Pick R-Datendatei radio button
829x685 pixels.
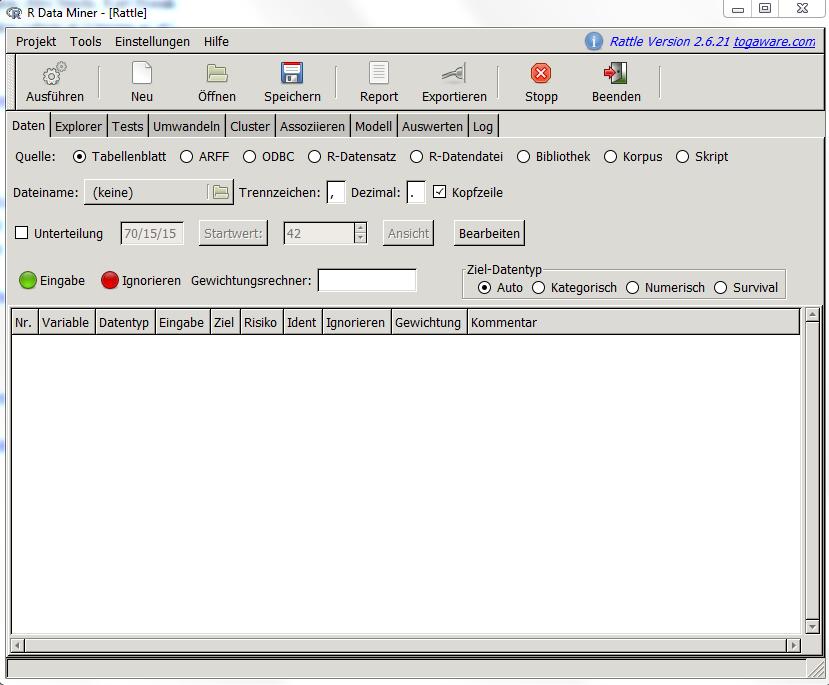[x=416, y=156]
